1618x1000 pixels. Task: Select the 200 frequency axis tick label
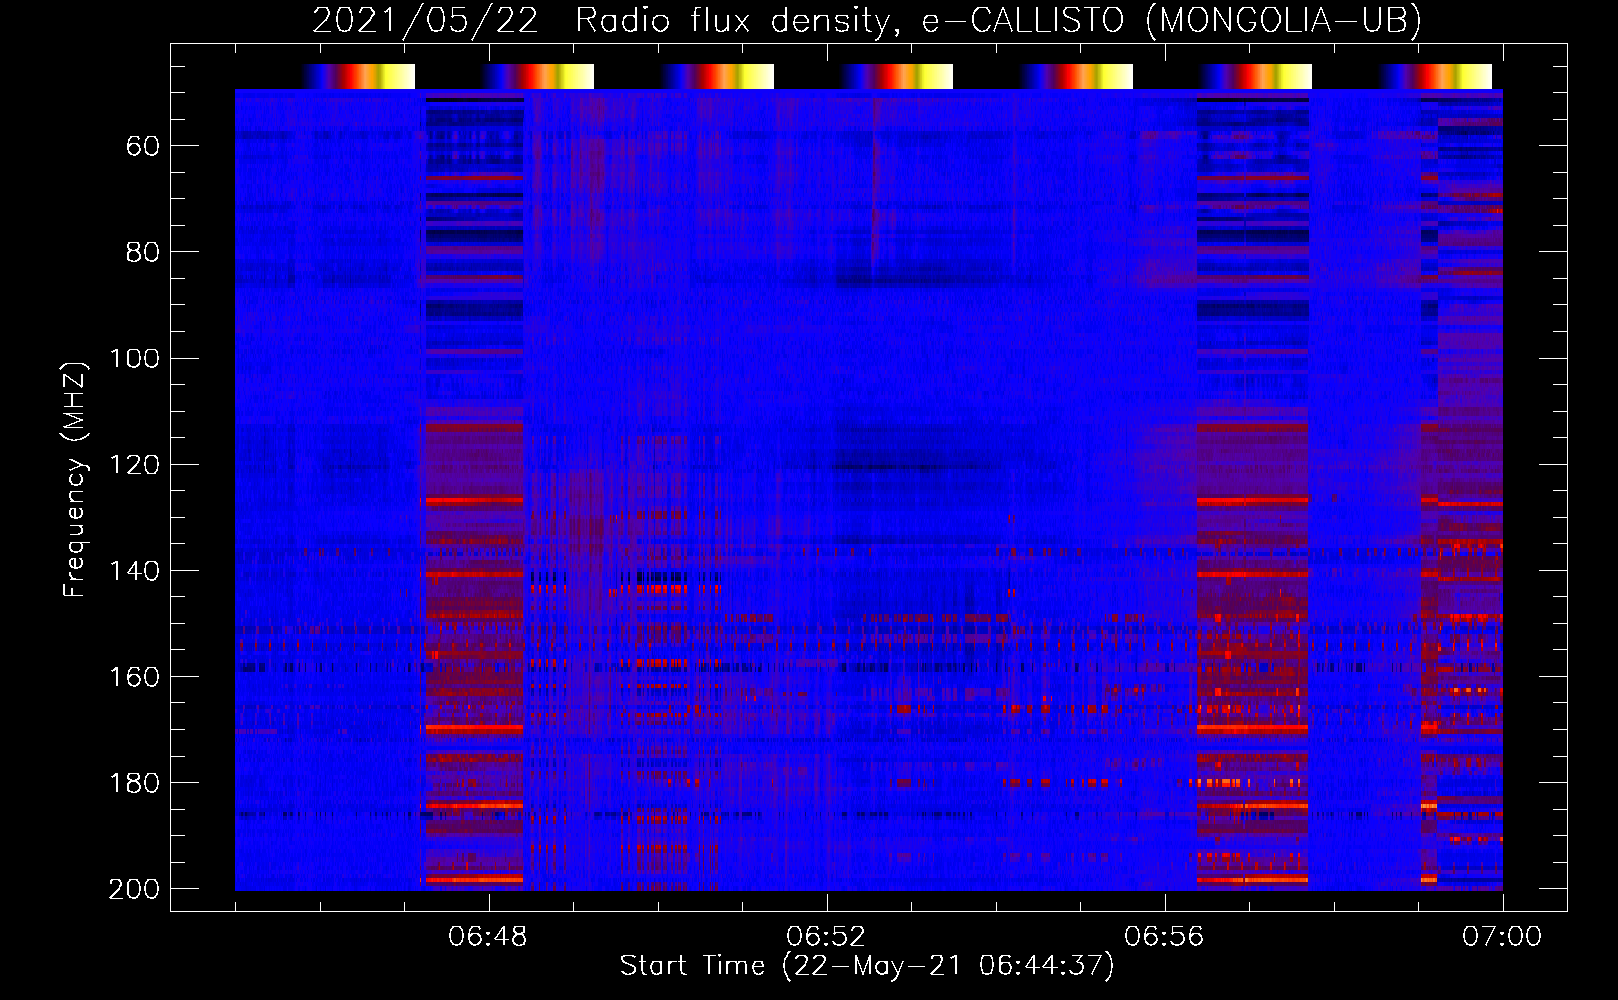(134, 888)
